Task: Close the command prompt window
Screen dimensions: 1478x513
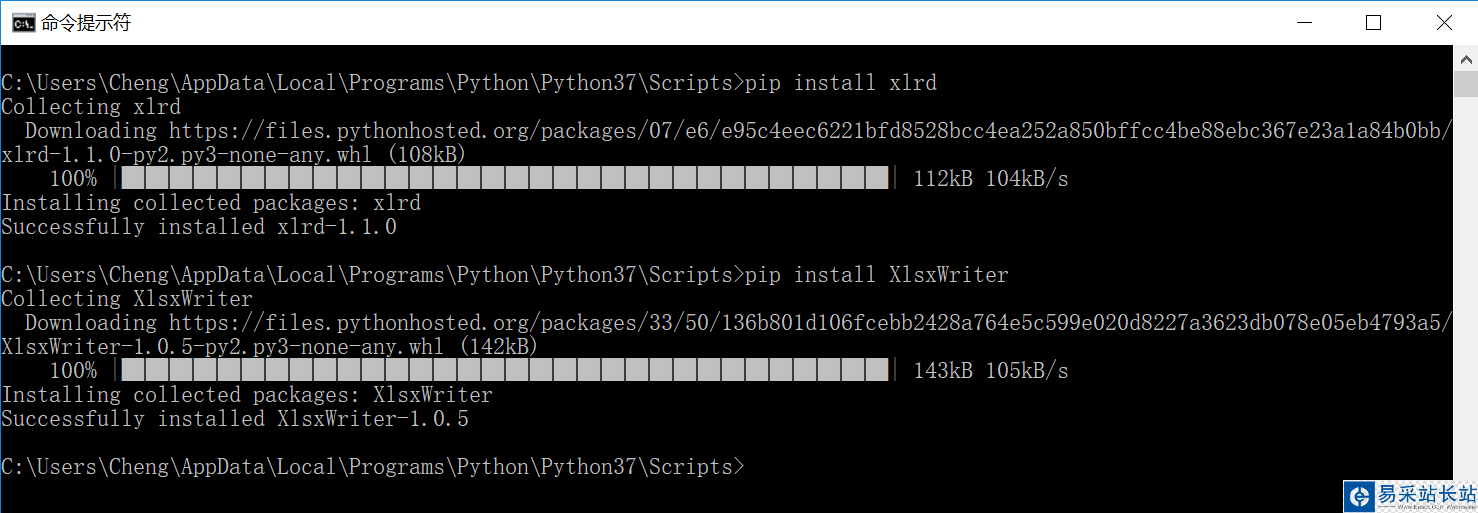Action: (x=1444, y=22)
